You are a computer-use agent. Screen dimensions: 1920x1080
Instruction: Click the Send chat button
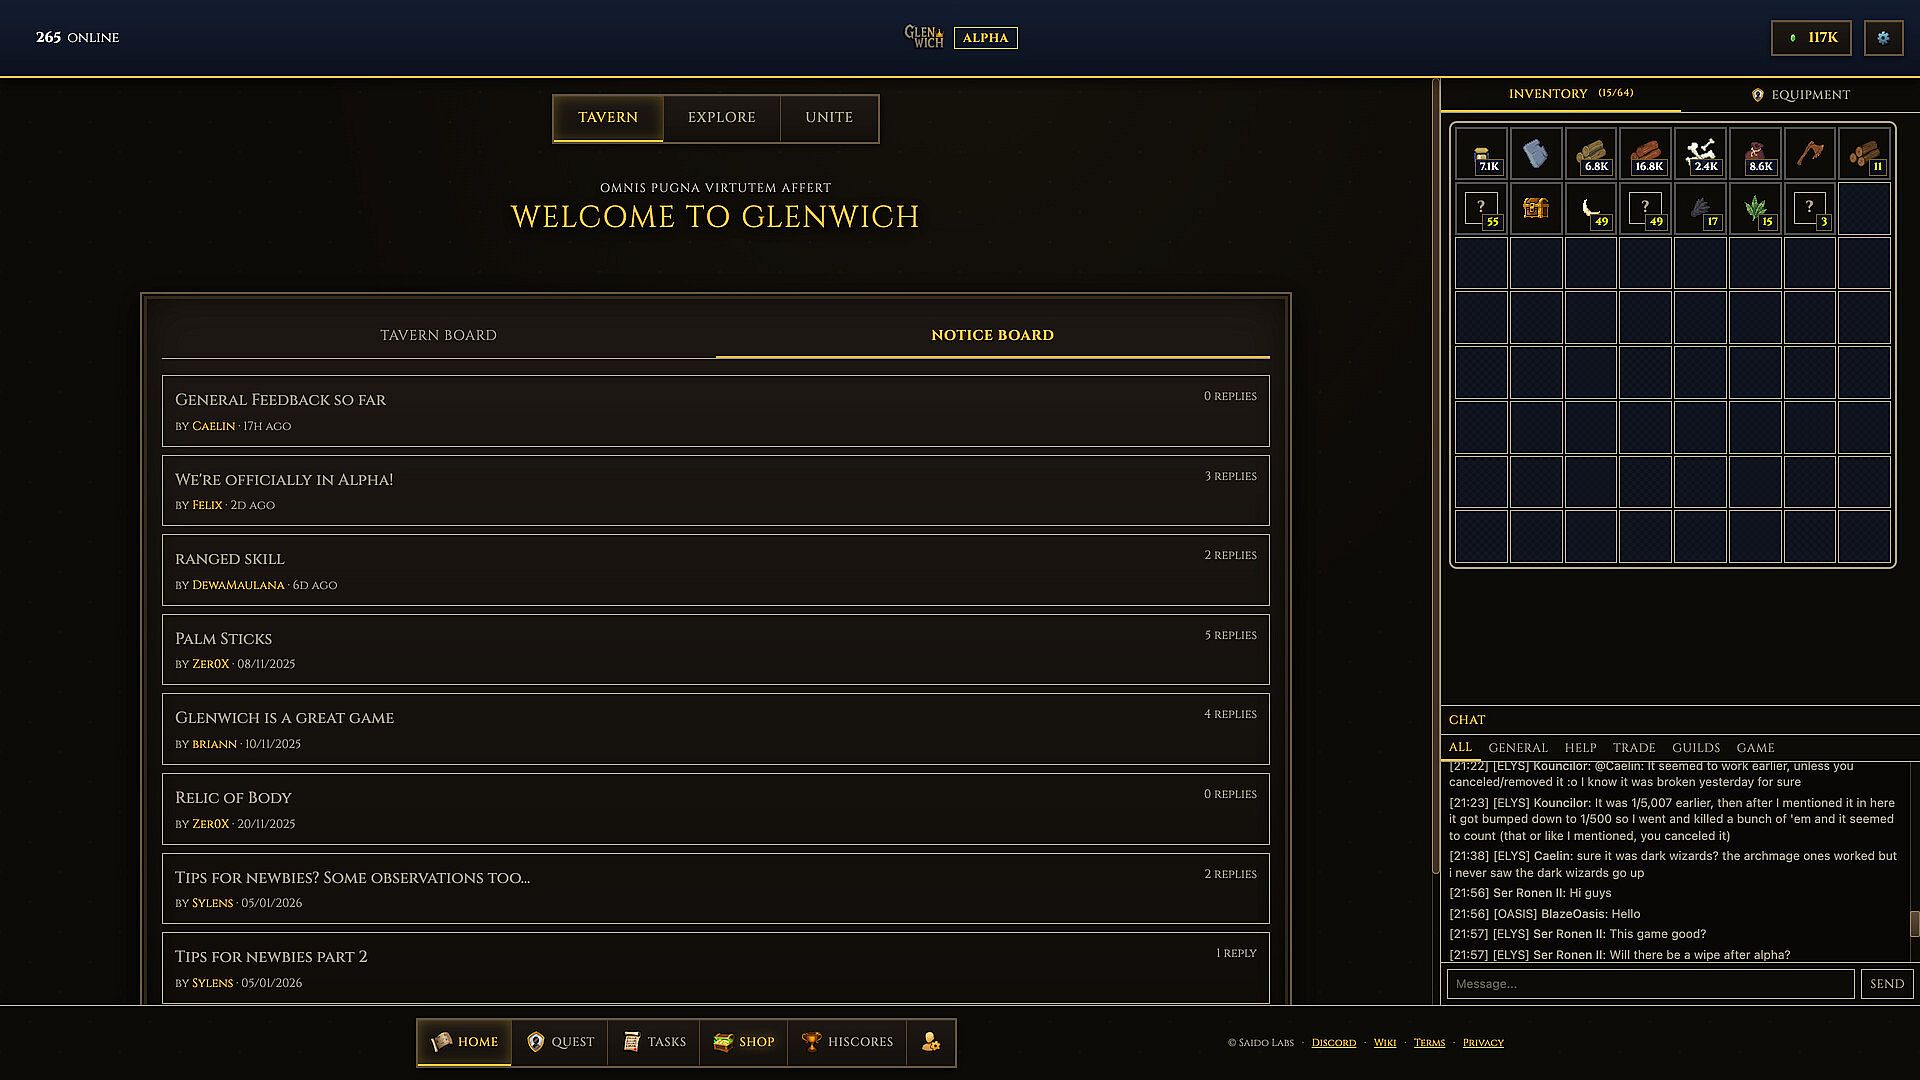(1886, 984)
